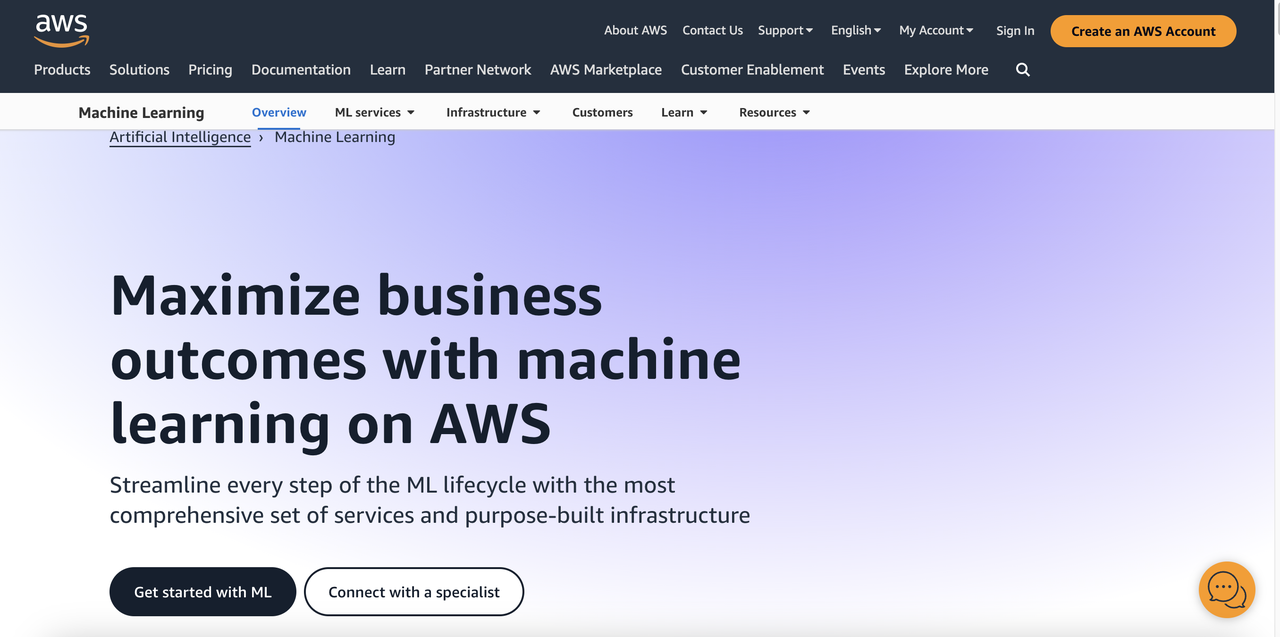This screenshot has height=637, width=1280.
Task: Open the Infrastructure dropdown
Action: (493, 113)
